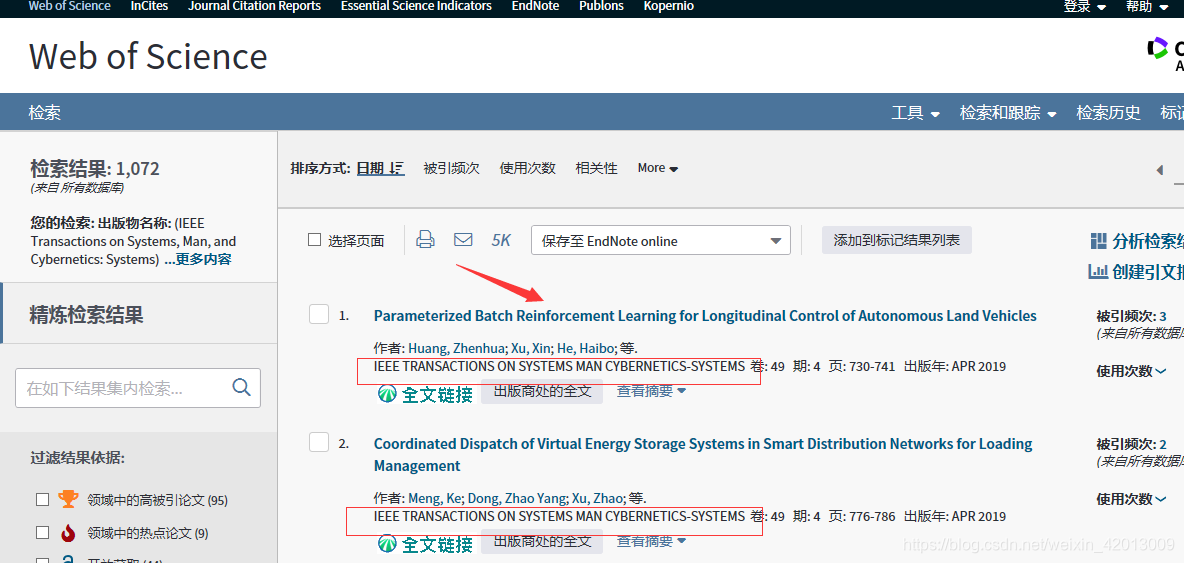Click 更多内容 link in search summary
Screen dimensions: 1184x563
(x=204, y=260)
